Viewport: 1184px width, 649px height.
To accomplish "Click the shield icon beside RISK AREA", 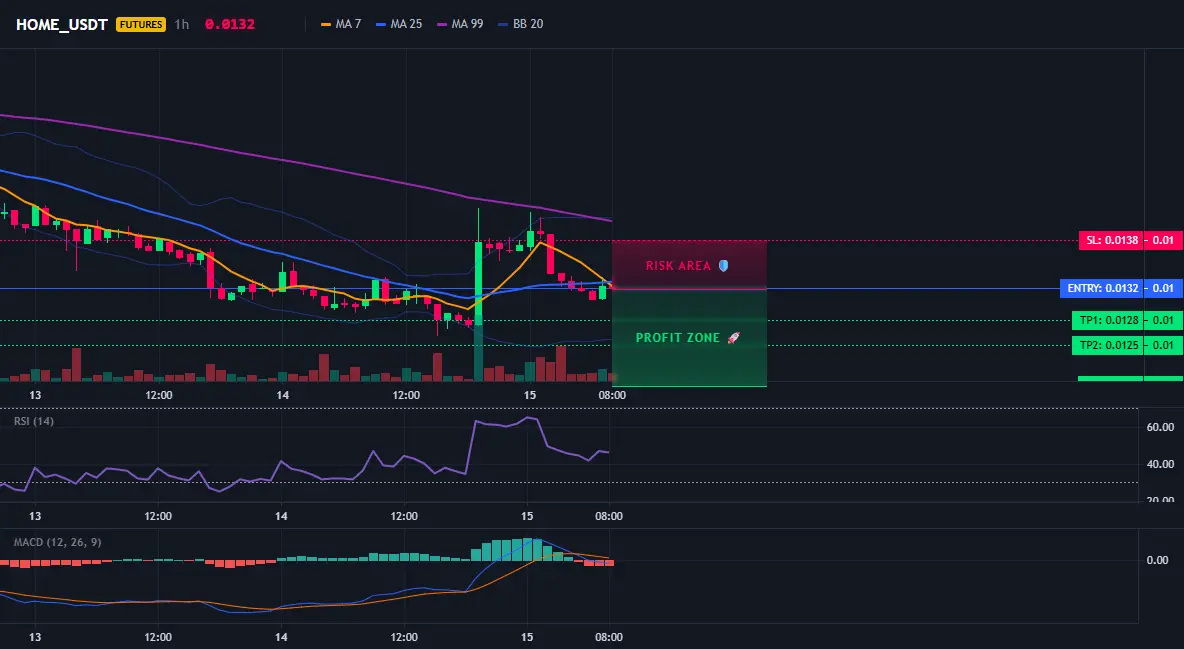I will pyautogui.click(x=723, y=266).
